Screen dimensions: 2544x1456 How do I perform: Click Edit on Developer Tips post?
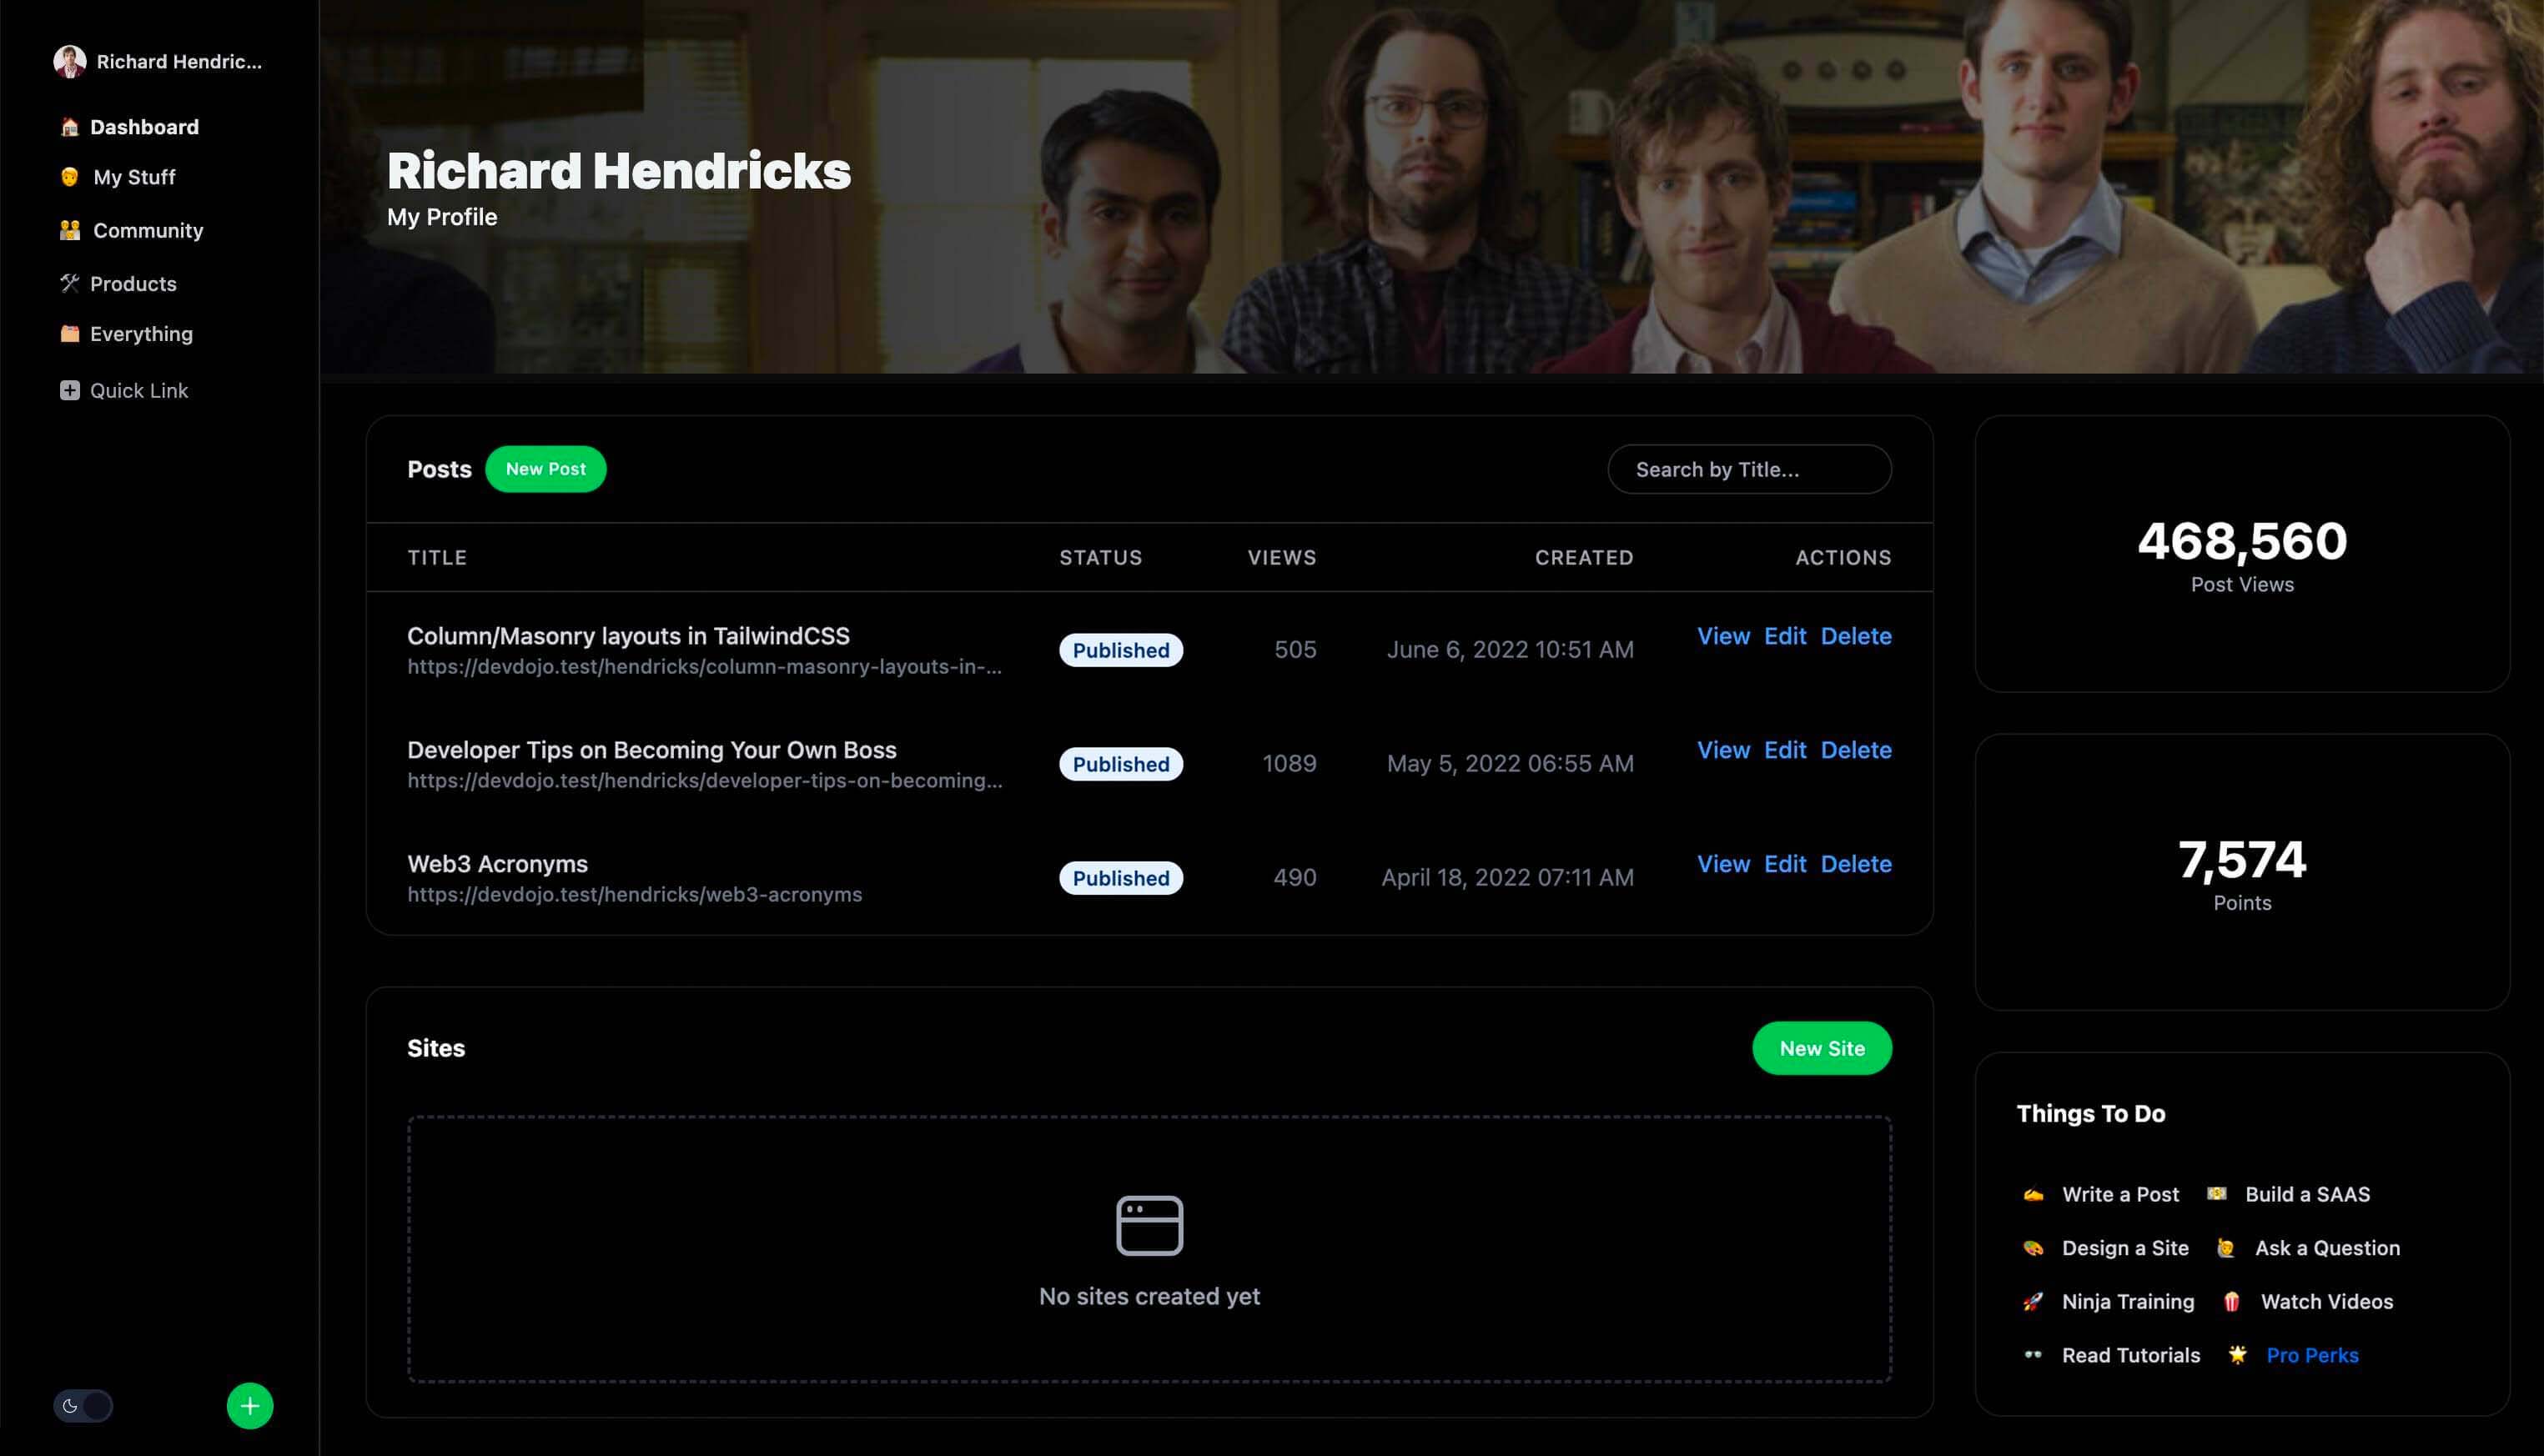point(1784,749)
